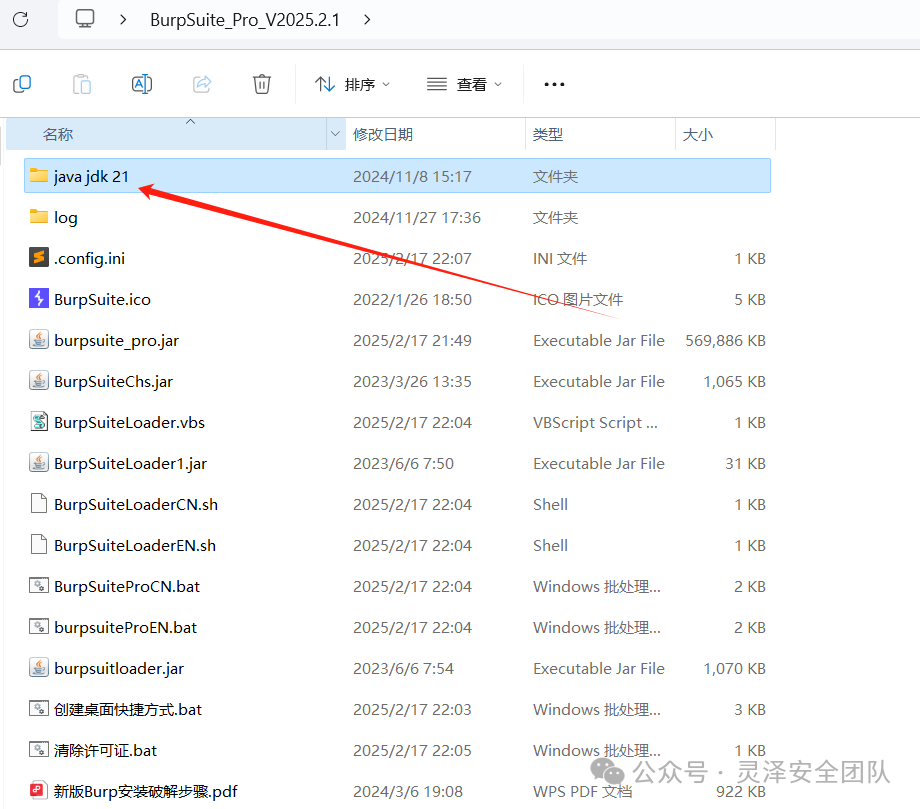Select the 清除许可证.bat file icon
Screen dimensions: 920x809
coord(39,749)
